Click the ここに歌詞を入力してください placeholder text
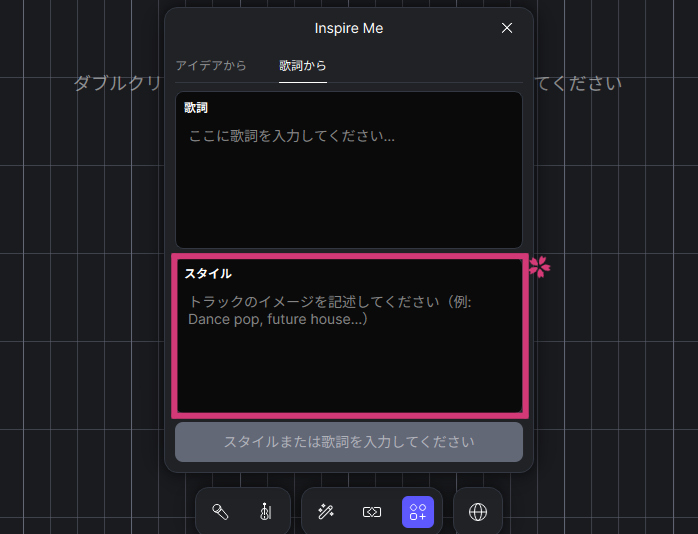The width and height of the screenshot is (698, 534). tap(292, 136)
